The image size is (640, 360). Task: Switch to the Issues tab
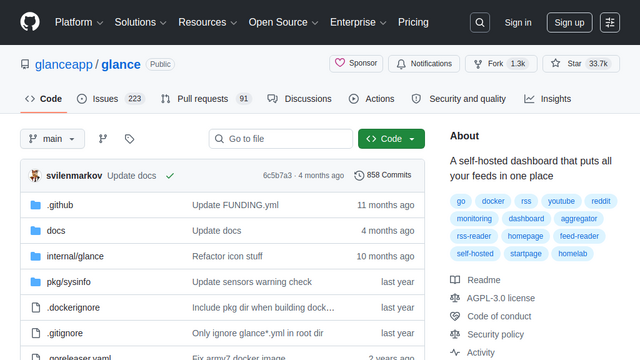(111, 99)
